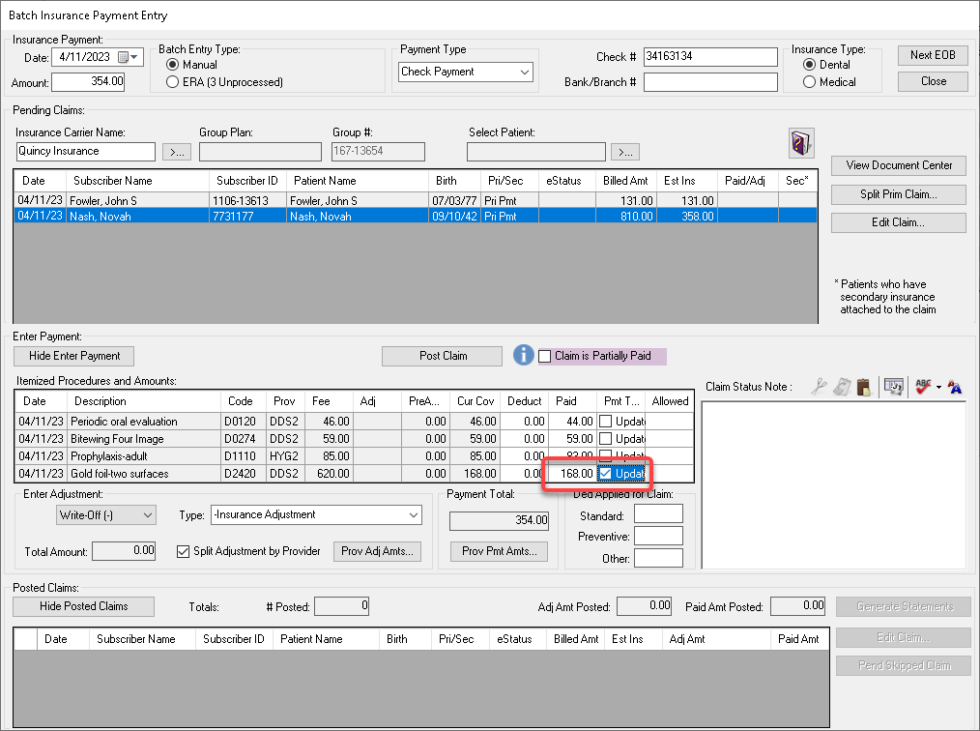Viewport: 980px width, 731px height.
Task: Switch Insurance Type to Medical
Action: 809,84
